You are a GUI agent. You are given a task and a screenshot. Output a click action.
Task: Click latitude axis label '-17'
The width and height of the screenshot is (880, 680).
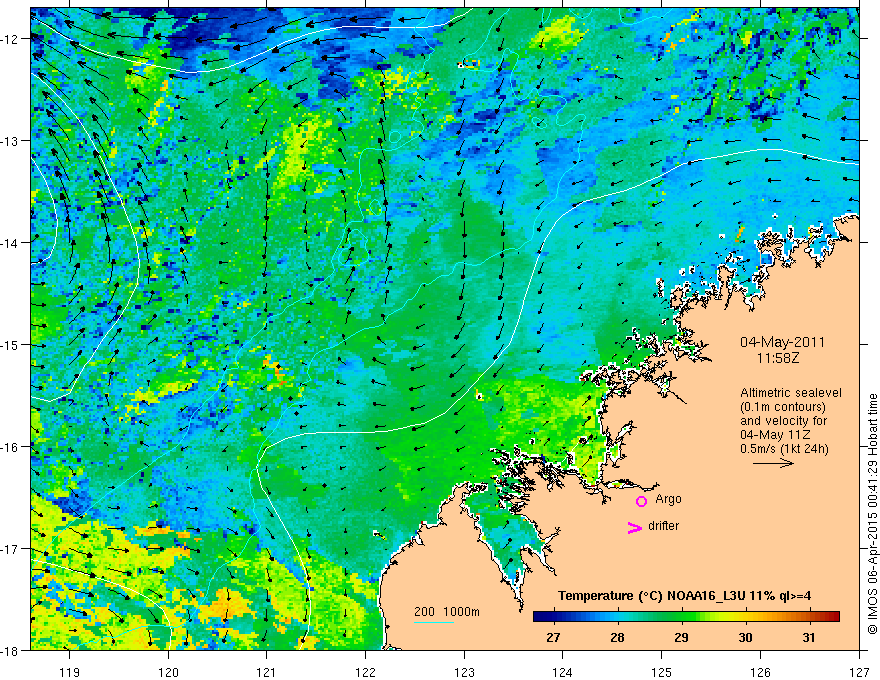(x=11, y=549)
